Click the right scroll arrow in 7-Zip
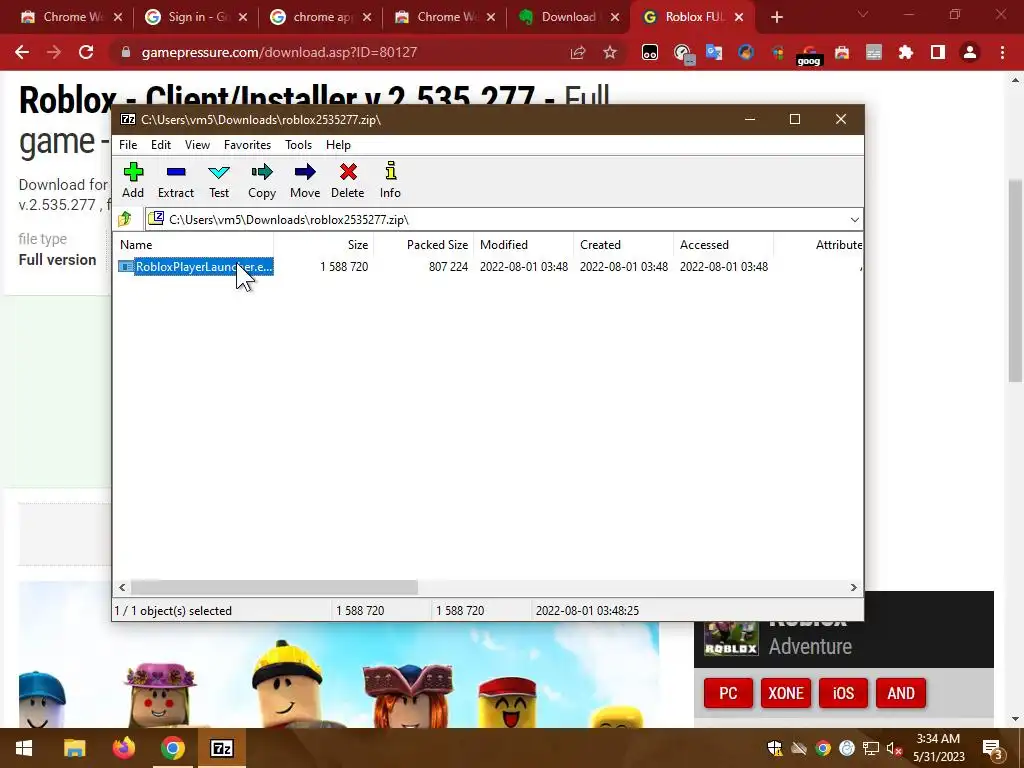The width and height of the screenshot is (1024, 768). click(x=853, y=587)
